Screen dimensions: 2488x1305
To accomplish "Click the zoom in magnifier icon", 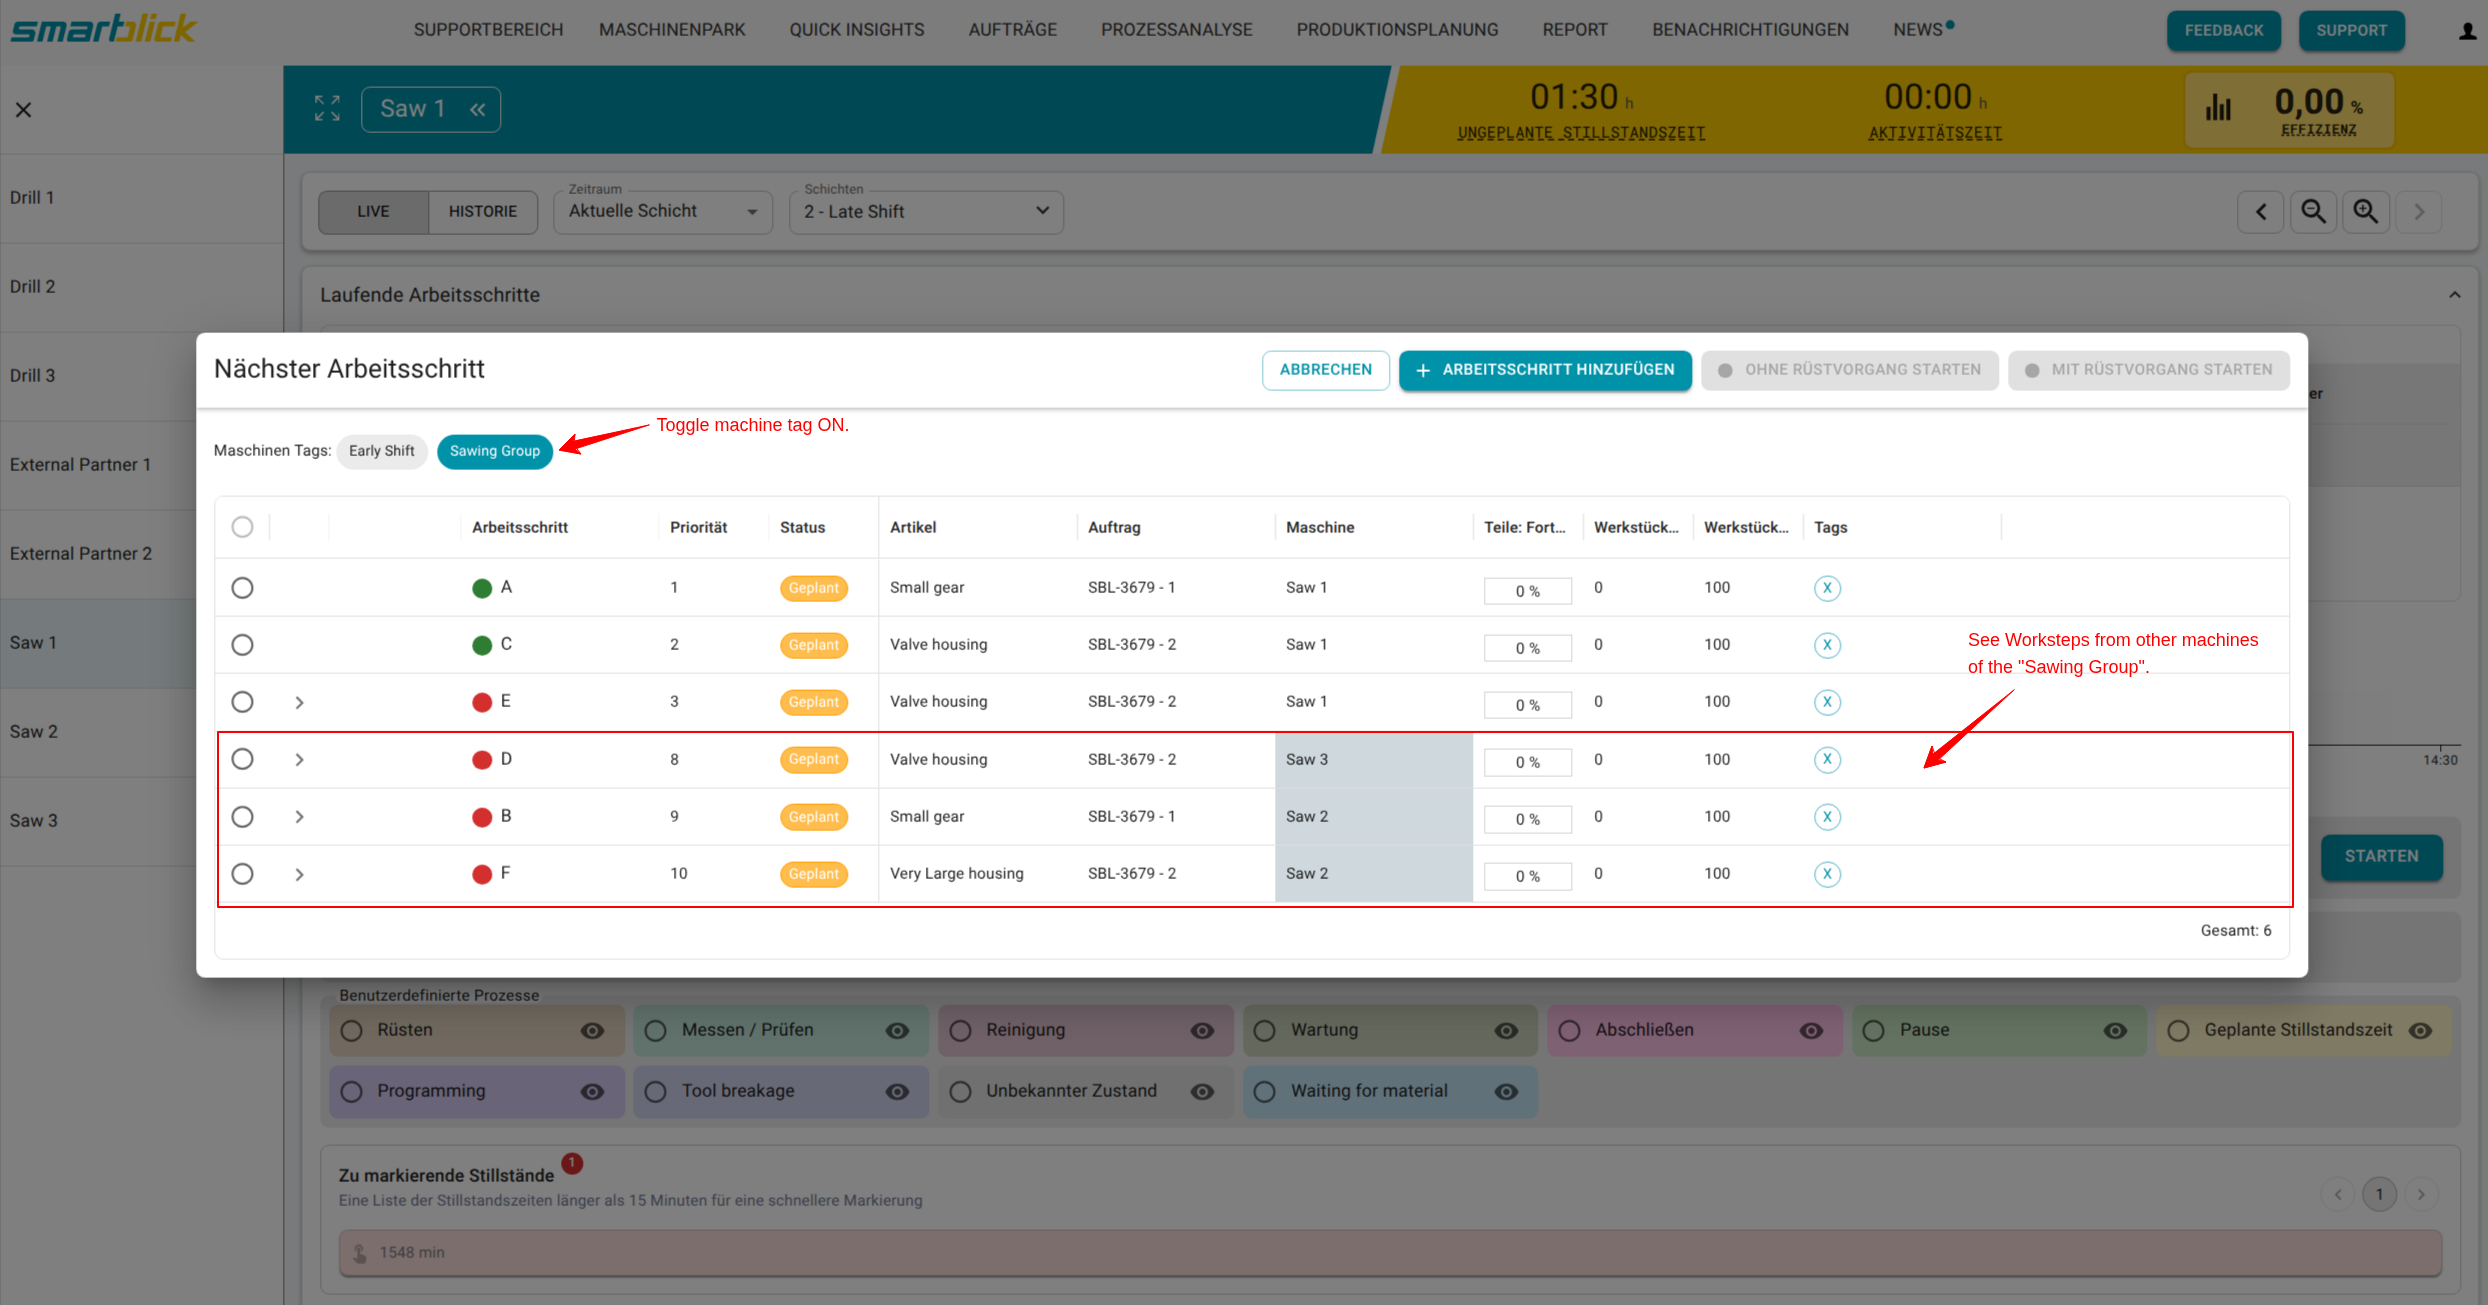I will tap(2365, 211).
